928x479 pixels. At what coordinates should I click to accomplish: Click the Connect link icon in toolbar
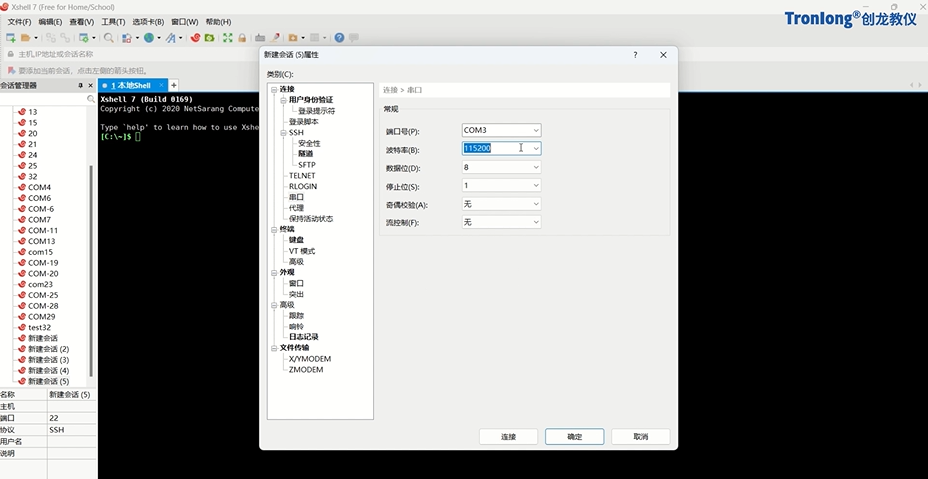pyautogui.click(x=51, y=38)
